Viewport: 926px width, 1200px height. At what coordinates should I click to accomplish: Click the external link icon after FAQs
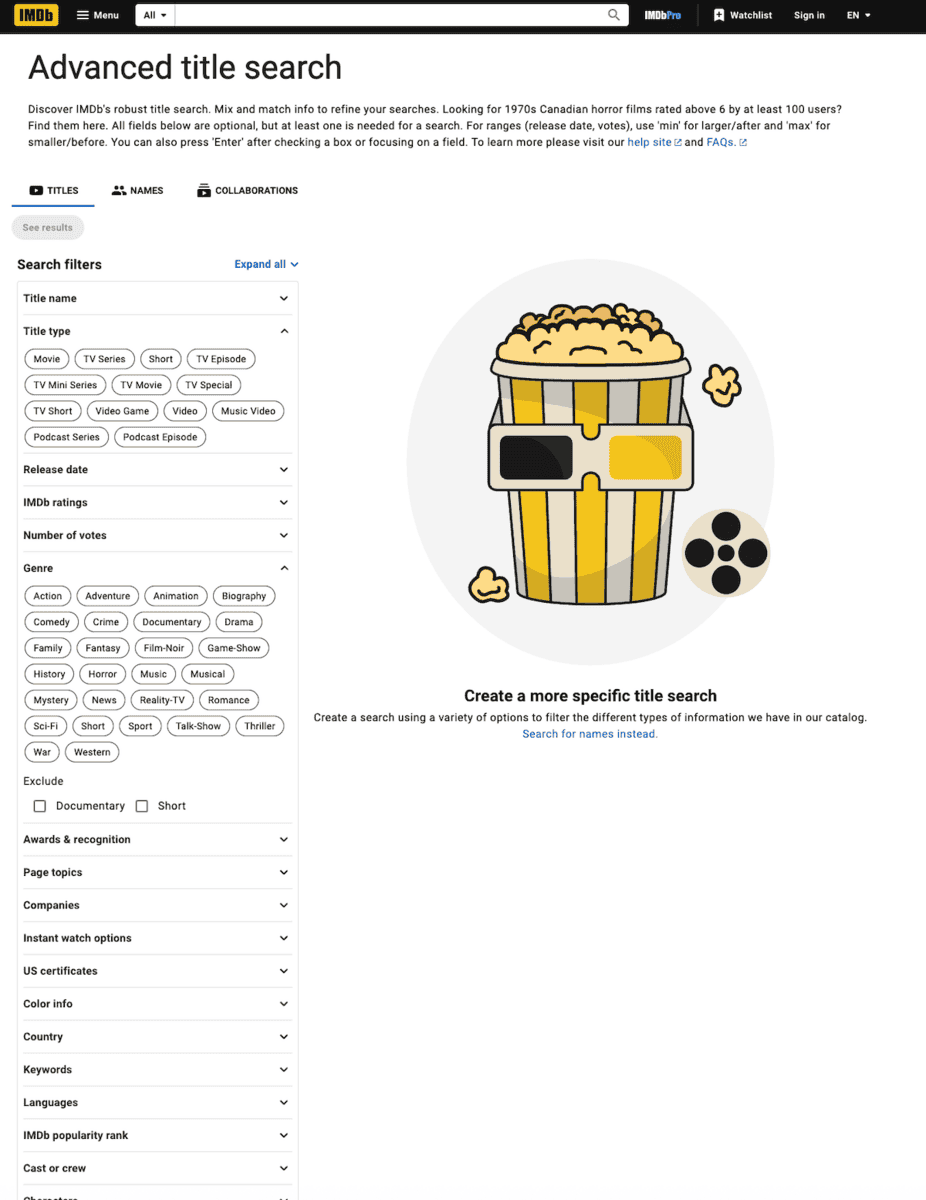click(x=743, y=143)
